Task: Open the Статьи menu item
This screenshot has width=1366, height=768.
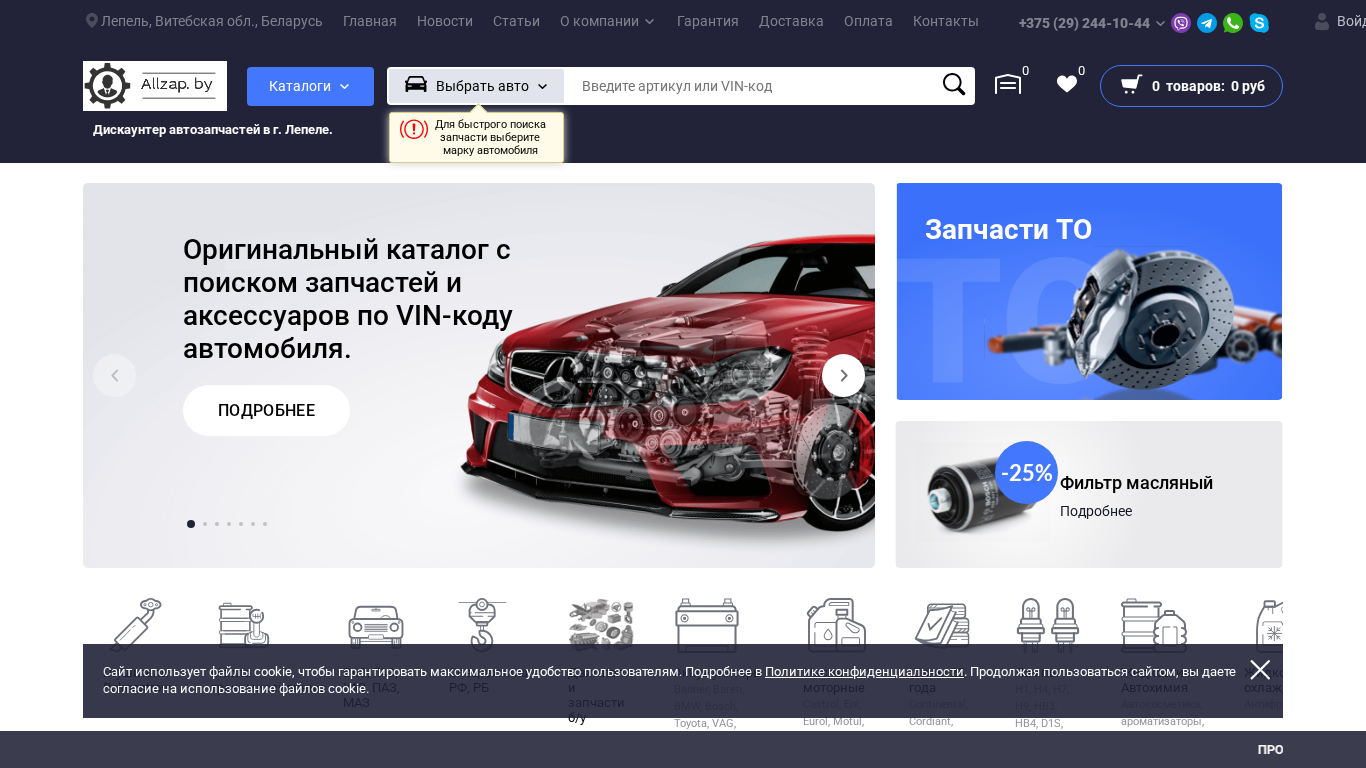Action: click(x=516, y=21)
